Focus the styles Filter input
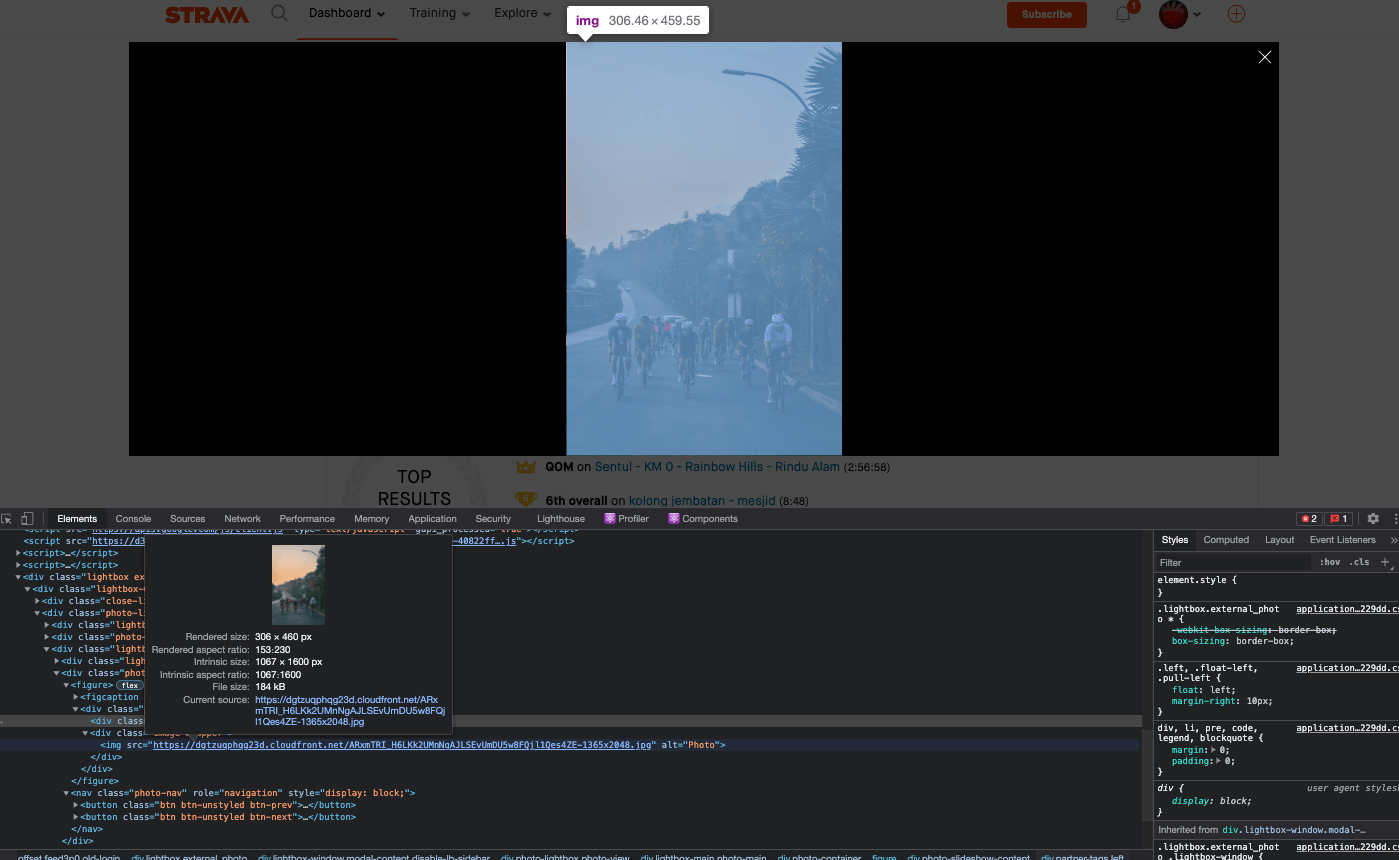 [x=1233, y=562]
